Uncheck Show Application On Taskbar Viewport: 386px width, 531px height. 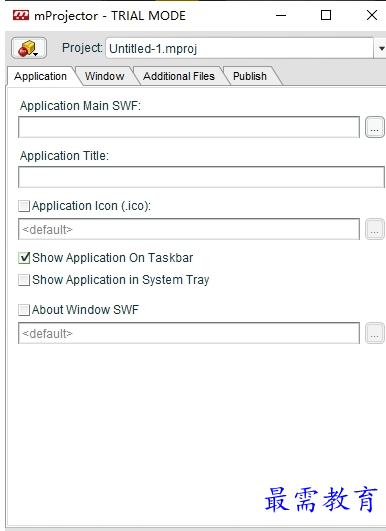point(24,258)
